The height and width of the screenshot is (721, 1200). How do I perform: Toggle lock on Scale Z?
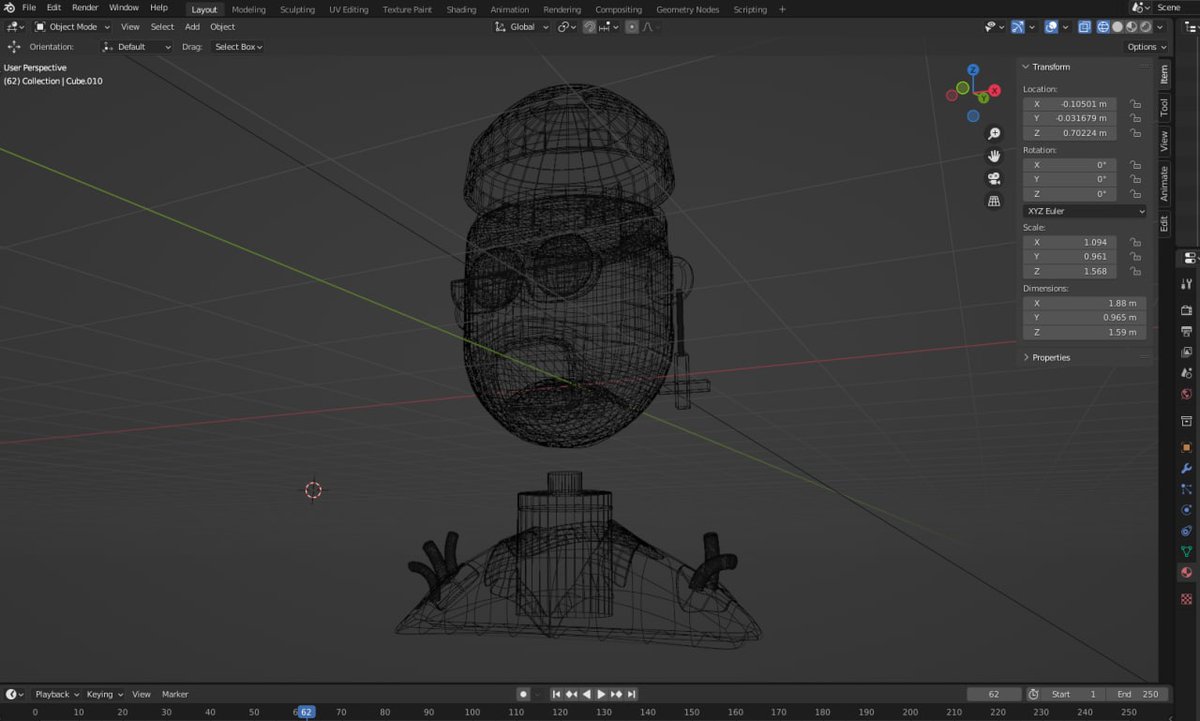(1135, 271)
